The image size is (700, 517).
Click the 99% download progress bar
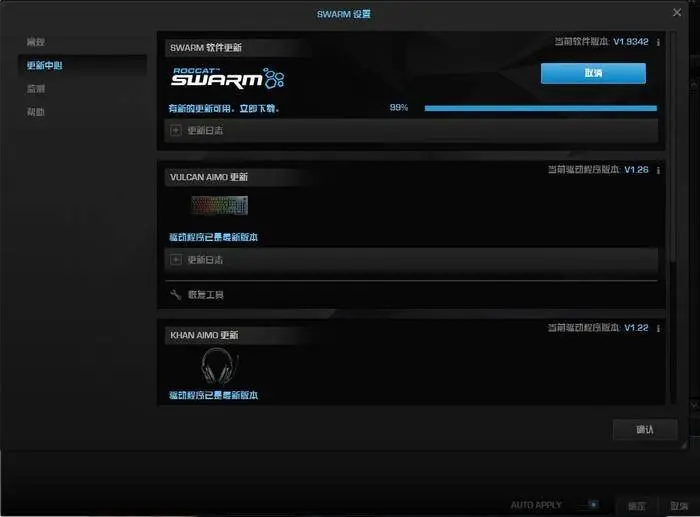[x=540, y=108]
